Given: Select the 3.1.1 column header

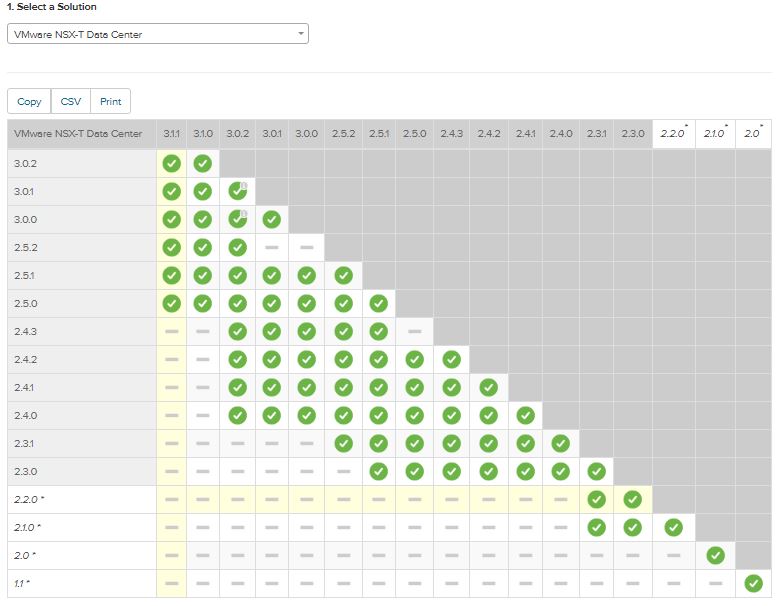Looking at the screenshot, I should 172,134.
